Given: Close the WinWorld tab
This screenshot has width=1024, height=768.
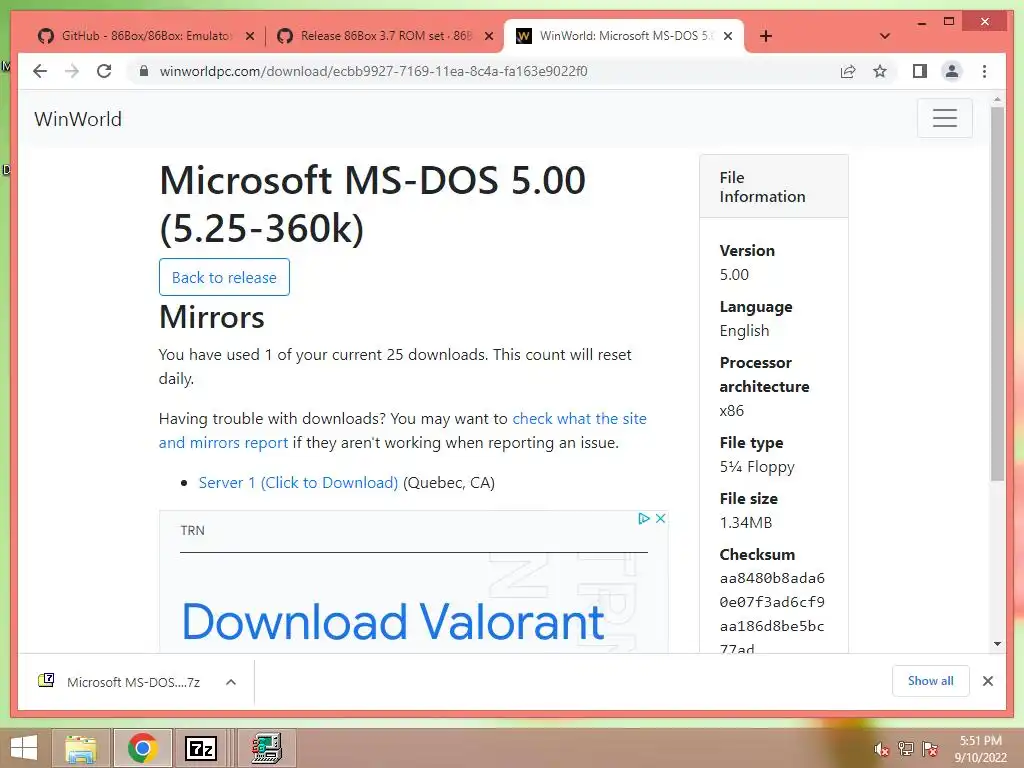Looking at the screenshot, I should click(728, 36).
